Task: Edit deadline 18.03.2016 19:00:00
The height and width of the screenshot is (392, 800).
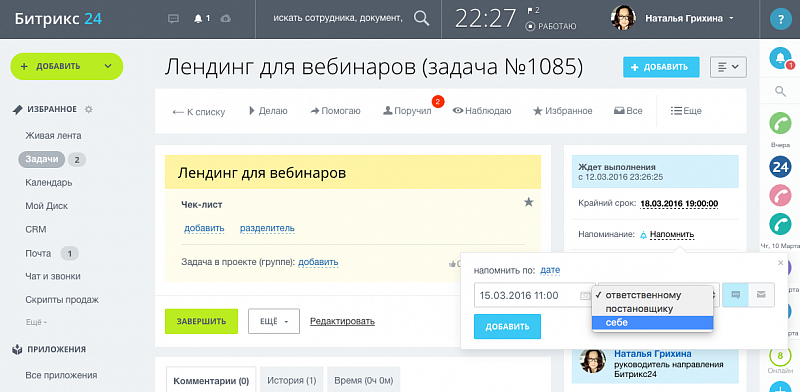Action: tap(679, 204)
